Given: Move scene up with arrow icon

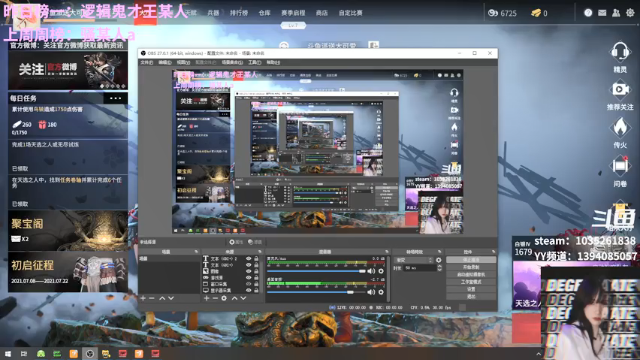Looking at the screenshot, I should tap(162, 298).
